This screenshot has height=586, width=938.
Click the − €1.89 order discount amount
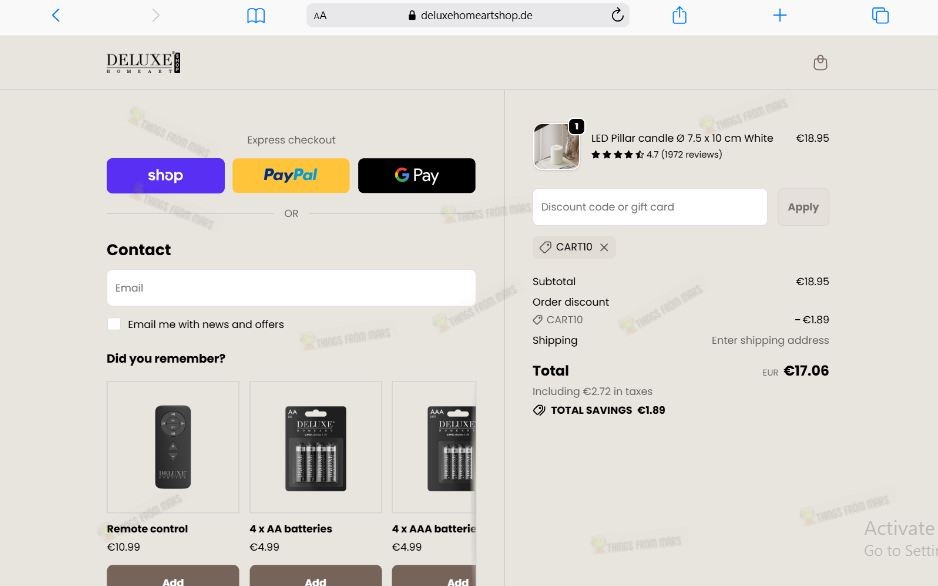click(811, 319)
